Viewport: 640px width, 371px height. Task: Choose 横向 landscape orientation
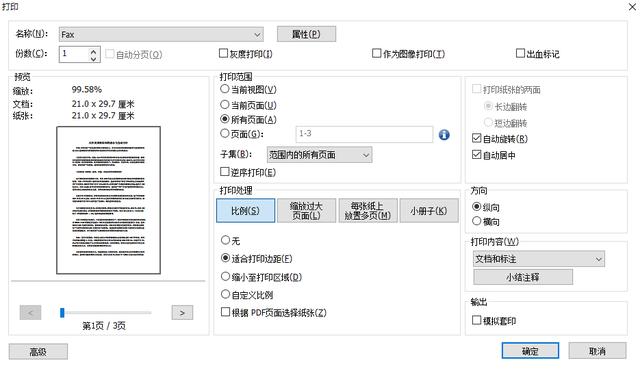[x=476, y=221]
